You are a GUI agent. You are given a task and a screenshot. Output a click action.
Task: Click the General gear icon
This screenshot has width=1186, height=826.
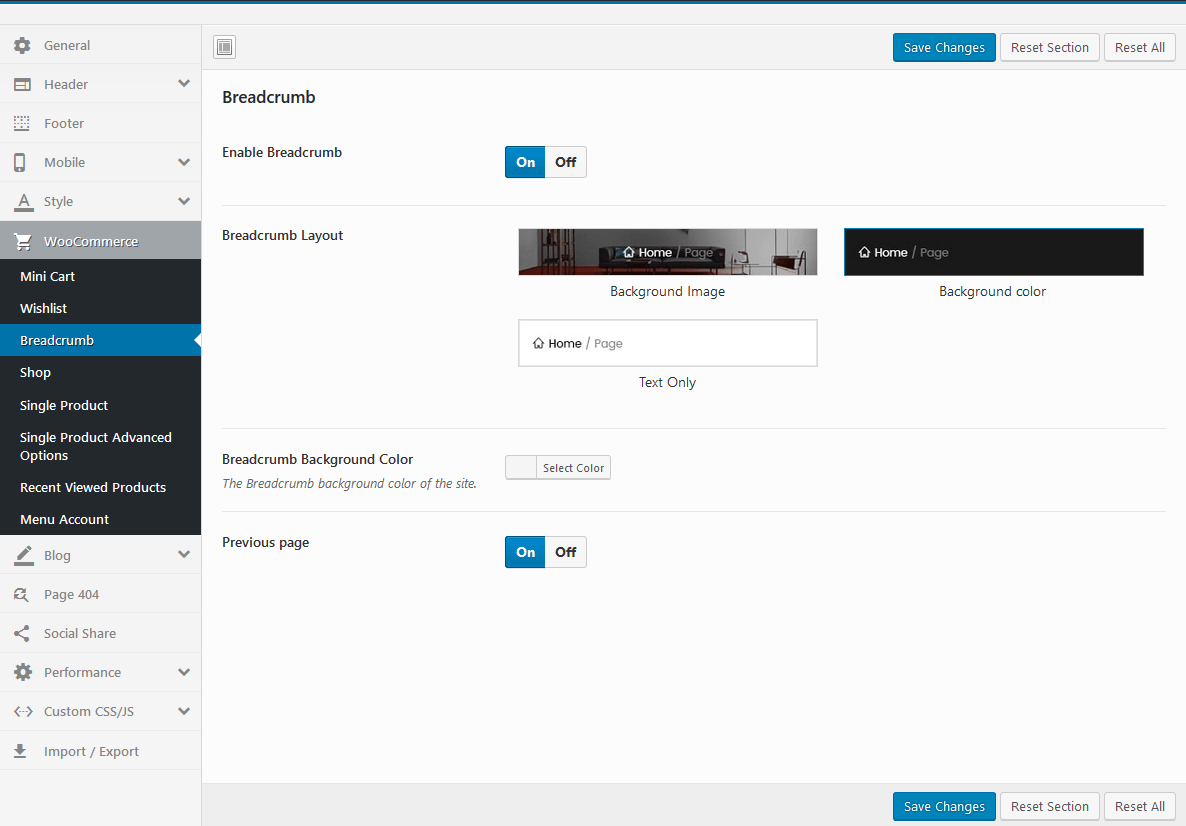22,45
